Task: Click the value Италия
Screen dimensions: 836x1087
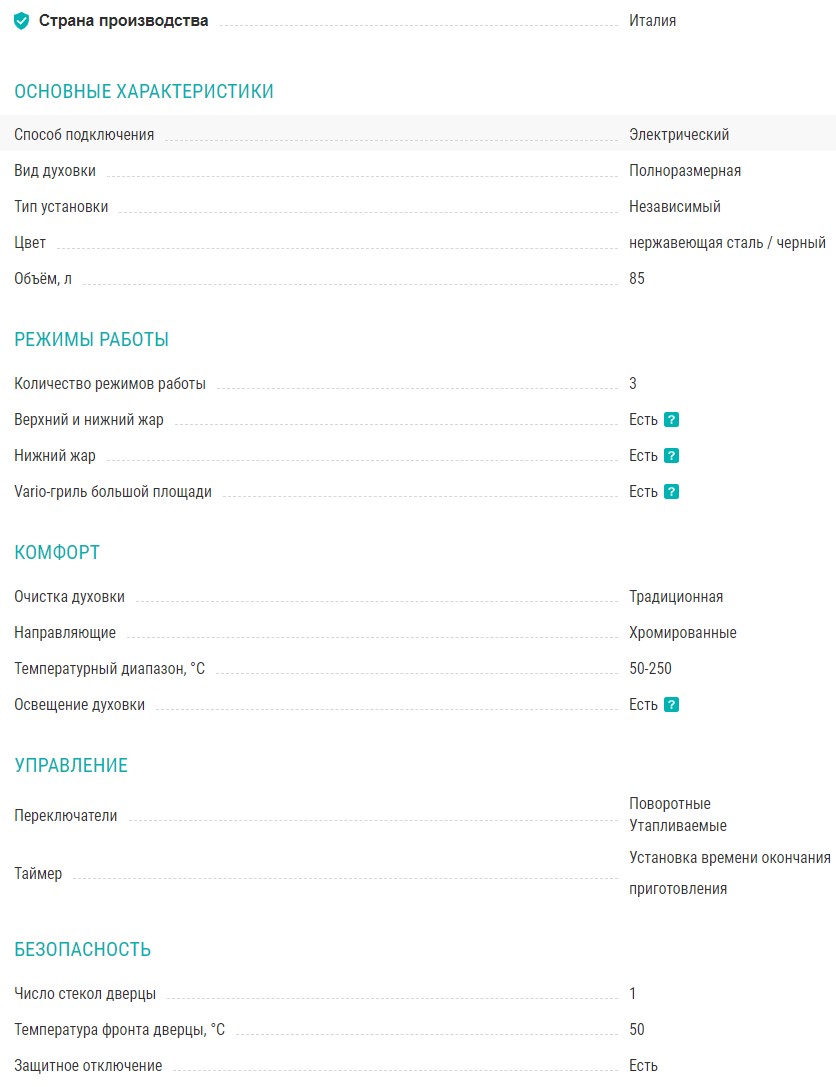Action: [x=653, y=21]
